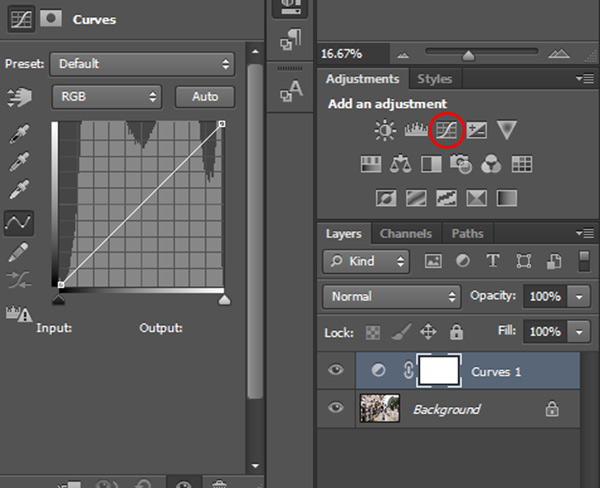The height and width of the screenshot is (488, 600).
Task: Hide the Background layer
Action: click(336, 407)
